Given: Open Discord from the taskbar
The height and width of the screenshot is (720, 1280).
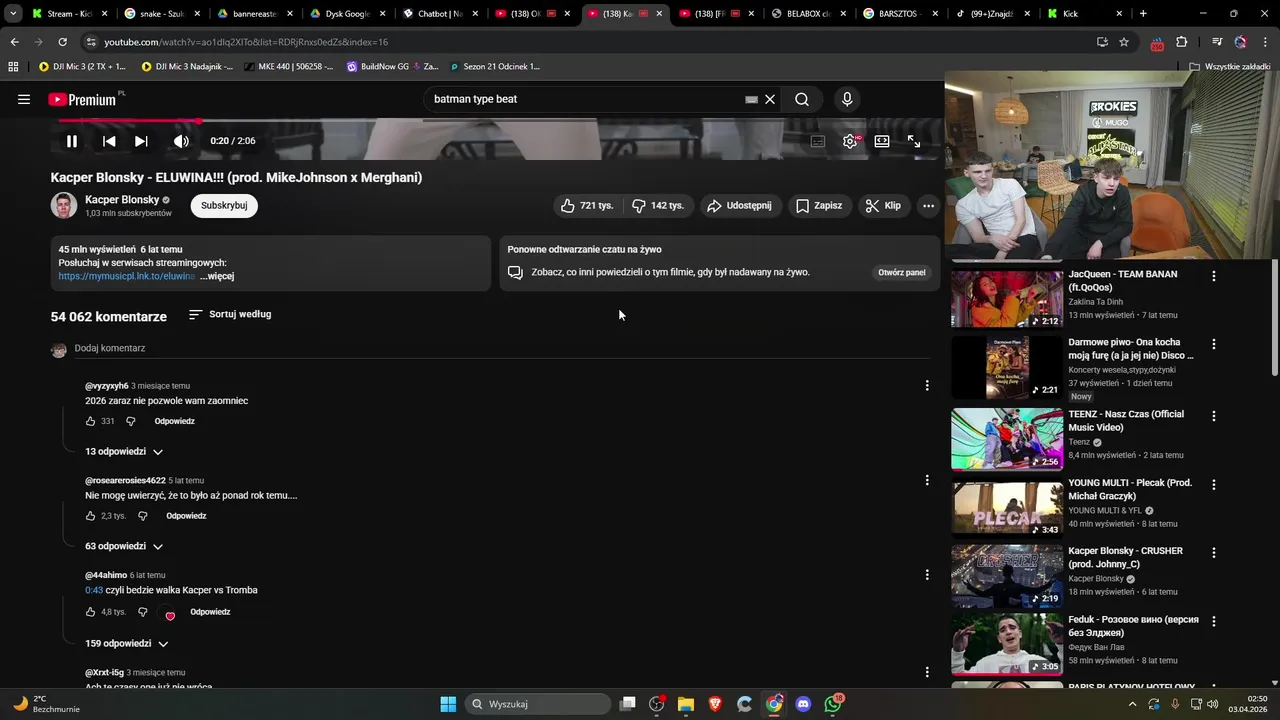Looking at the screenshot, I should (803, 704).
